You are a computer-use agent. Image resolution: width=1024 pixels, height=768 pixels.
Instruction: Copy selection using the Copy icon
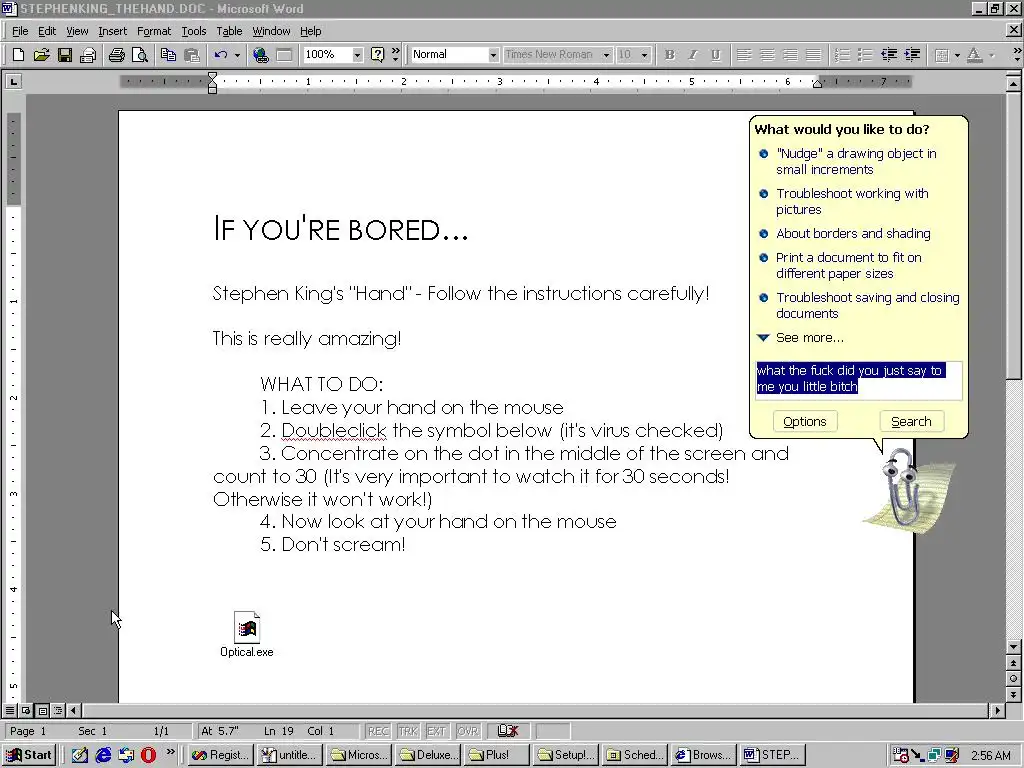(x=168, y=55)
